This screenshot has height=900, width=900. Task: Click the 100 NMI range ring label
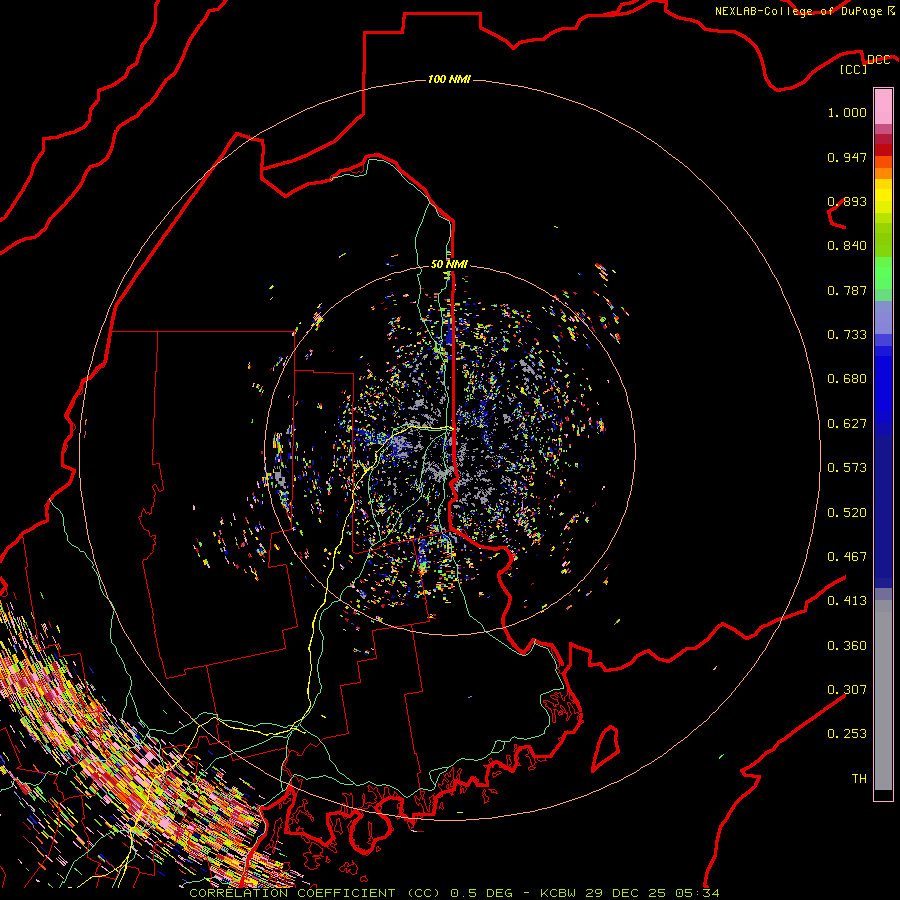click(449, 79)
